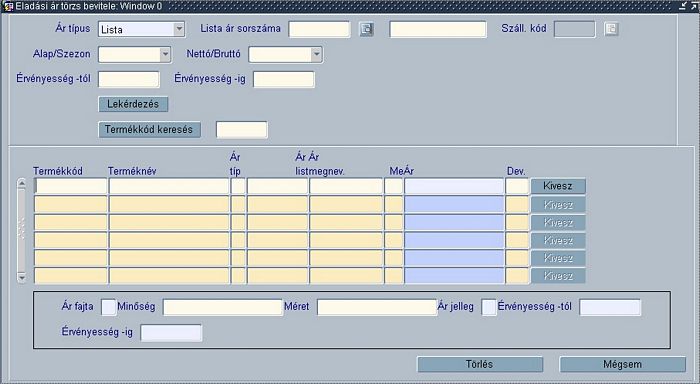Click the input next to Termékkód keresés
700x384 pixels.
[x=242, y=130]
